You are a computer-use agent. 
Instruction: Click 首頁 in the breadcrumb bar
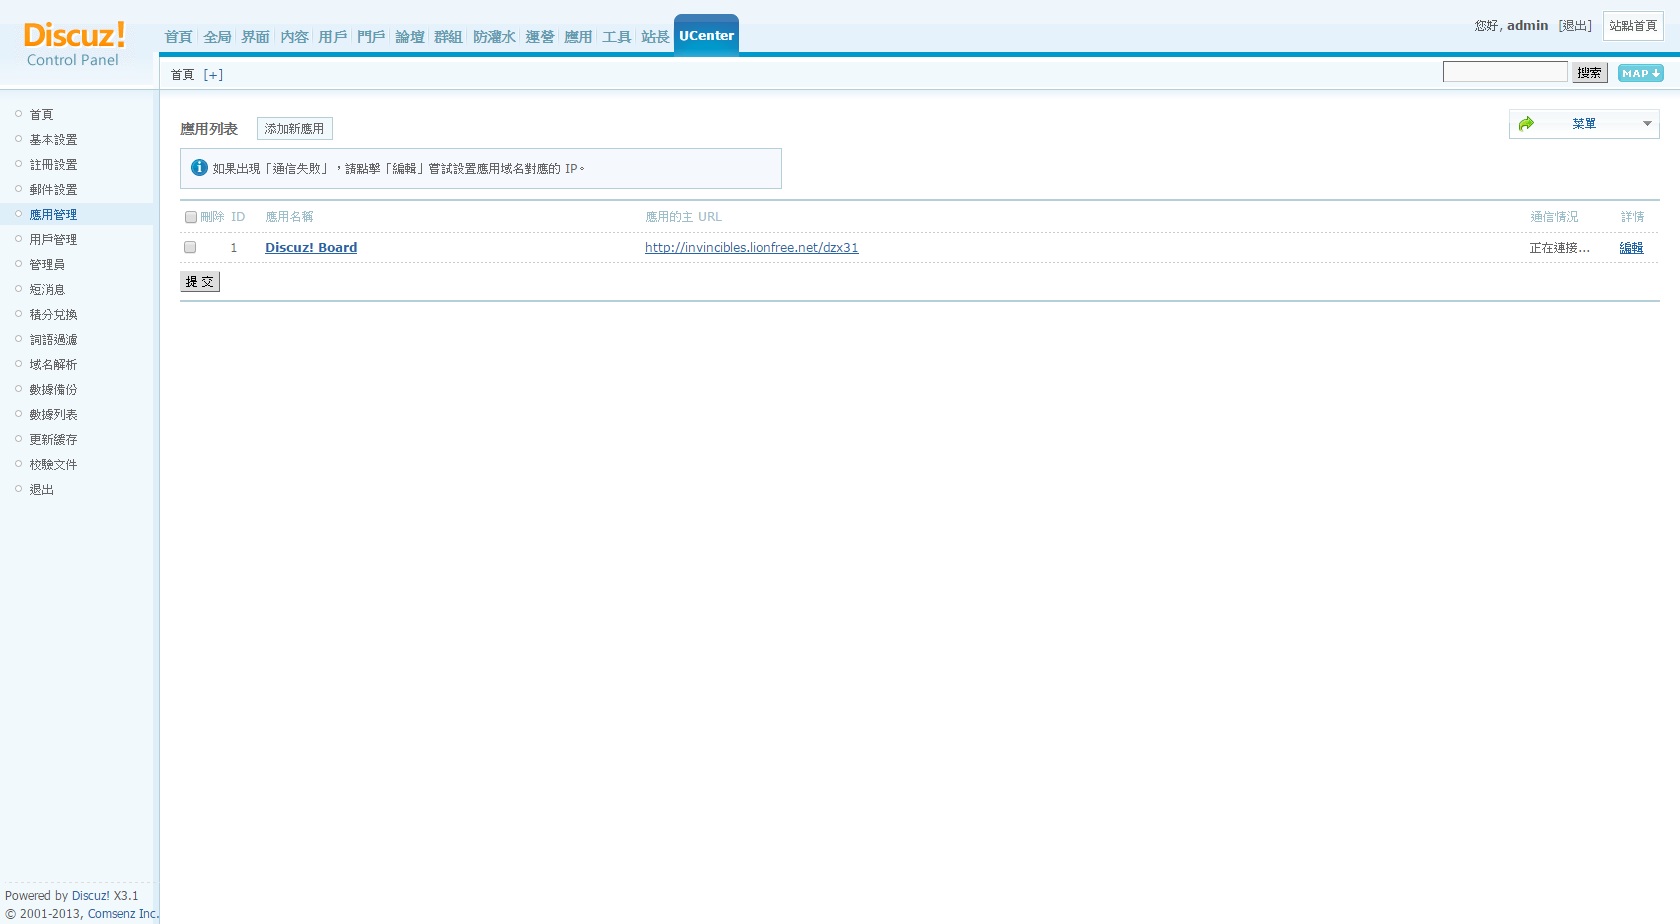[183, 75]
